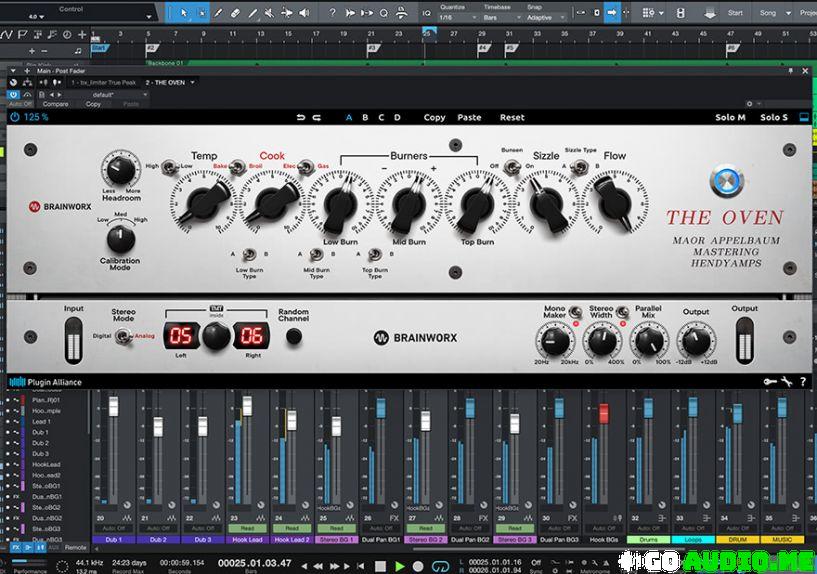The height and width of the screenshot is (574, 817).
Task: Open Plugin Alliance wrench settings icon
Action: tap(787, 382)
